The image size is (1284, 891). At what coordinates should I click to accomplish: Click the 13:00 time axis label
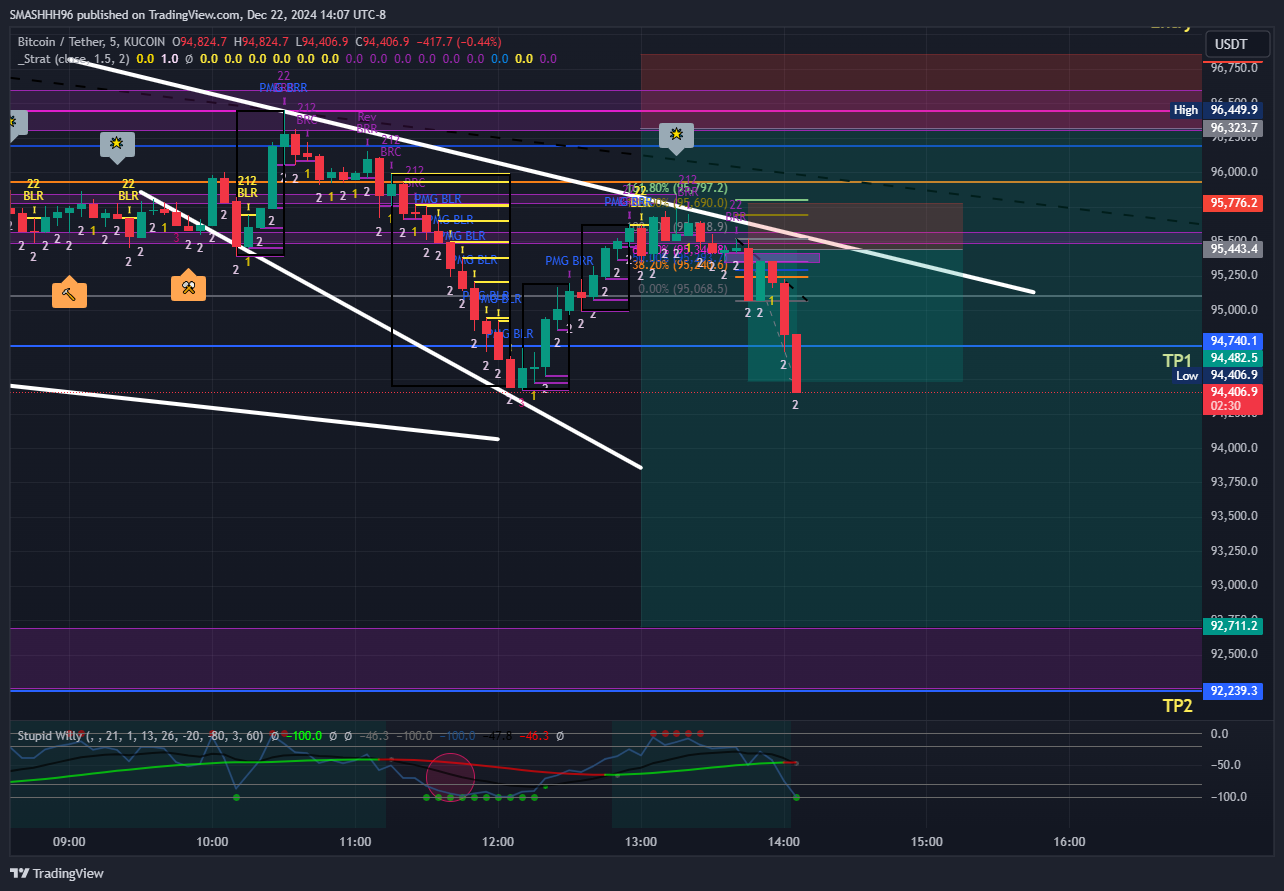(641, 842)
